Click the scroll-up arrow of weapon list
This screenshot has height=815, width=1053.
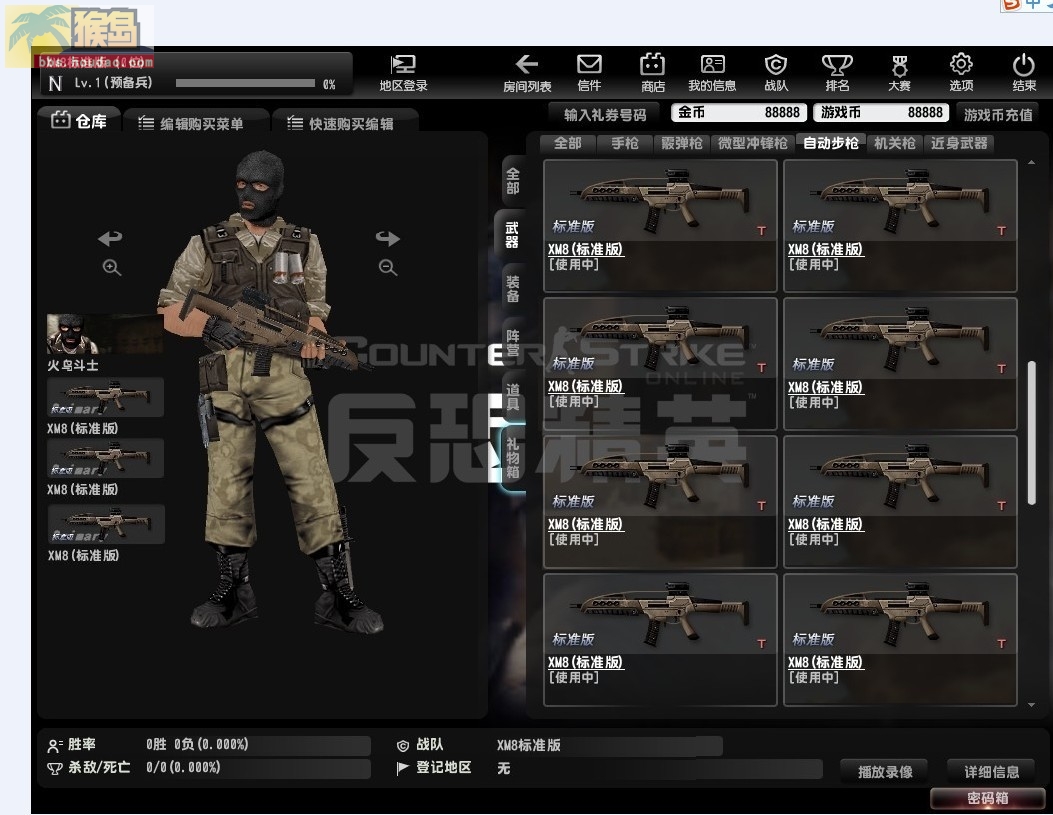[x=1032, y=162]
